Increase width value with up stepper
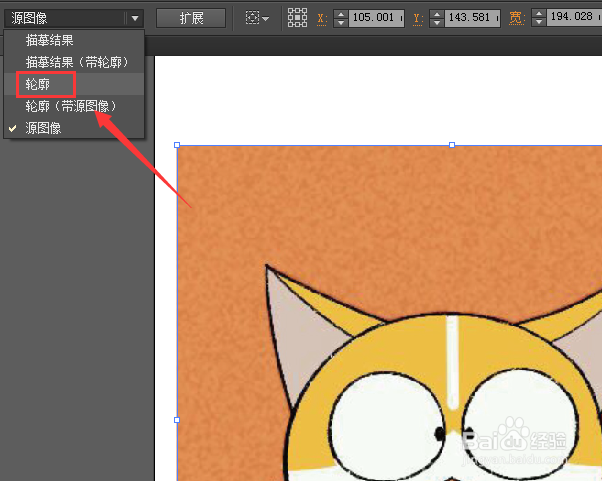Screen dimensions: 602x481 tap(539, 14)
